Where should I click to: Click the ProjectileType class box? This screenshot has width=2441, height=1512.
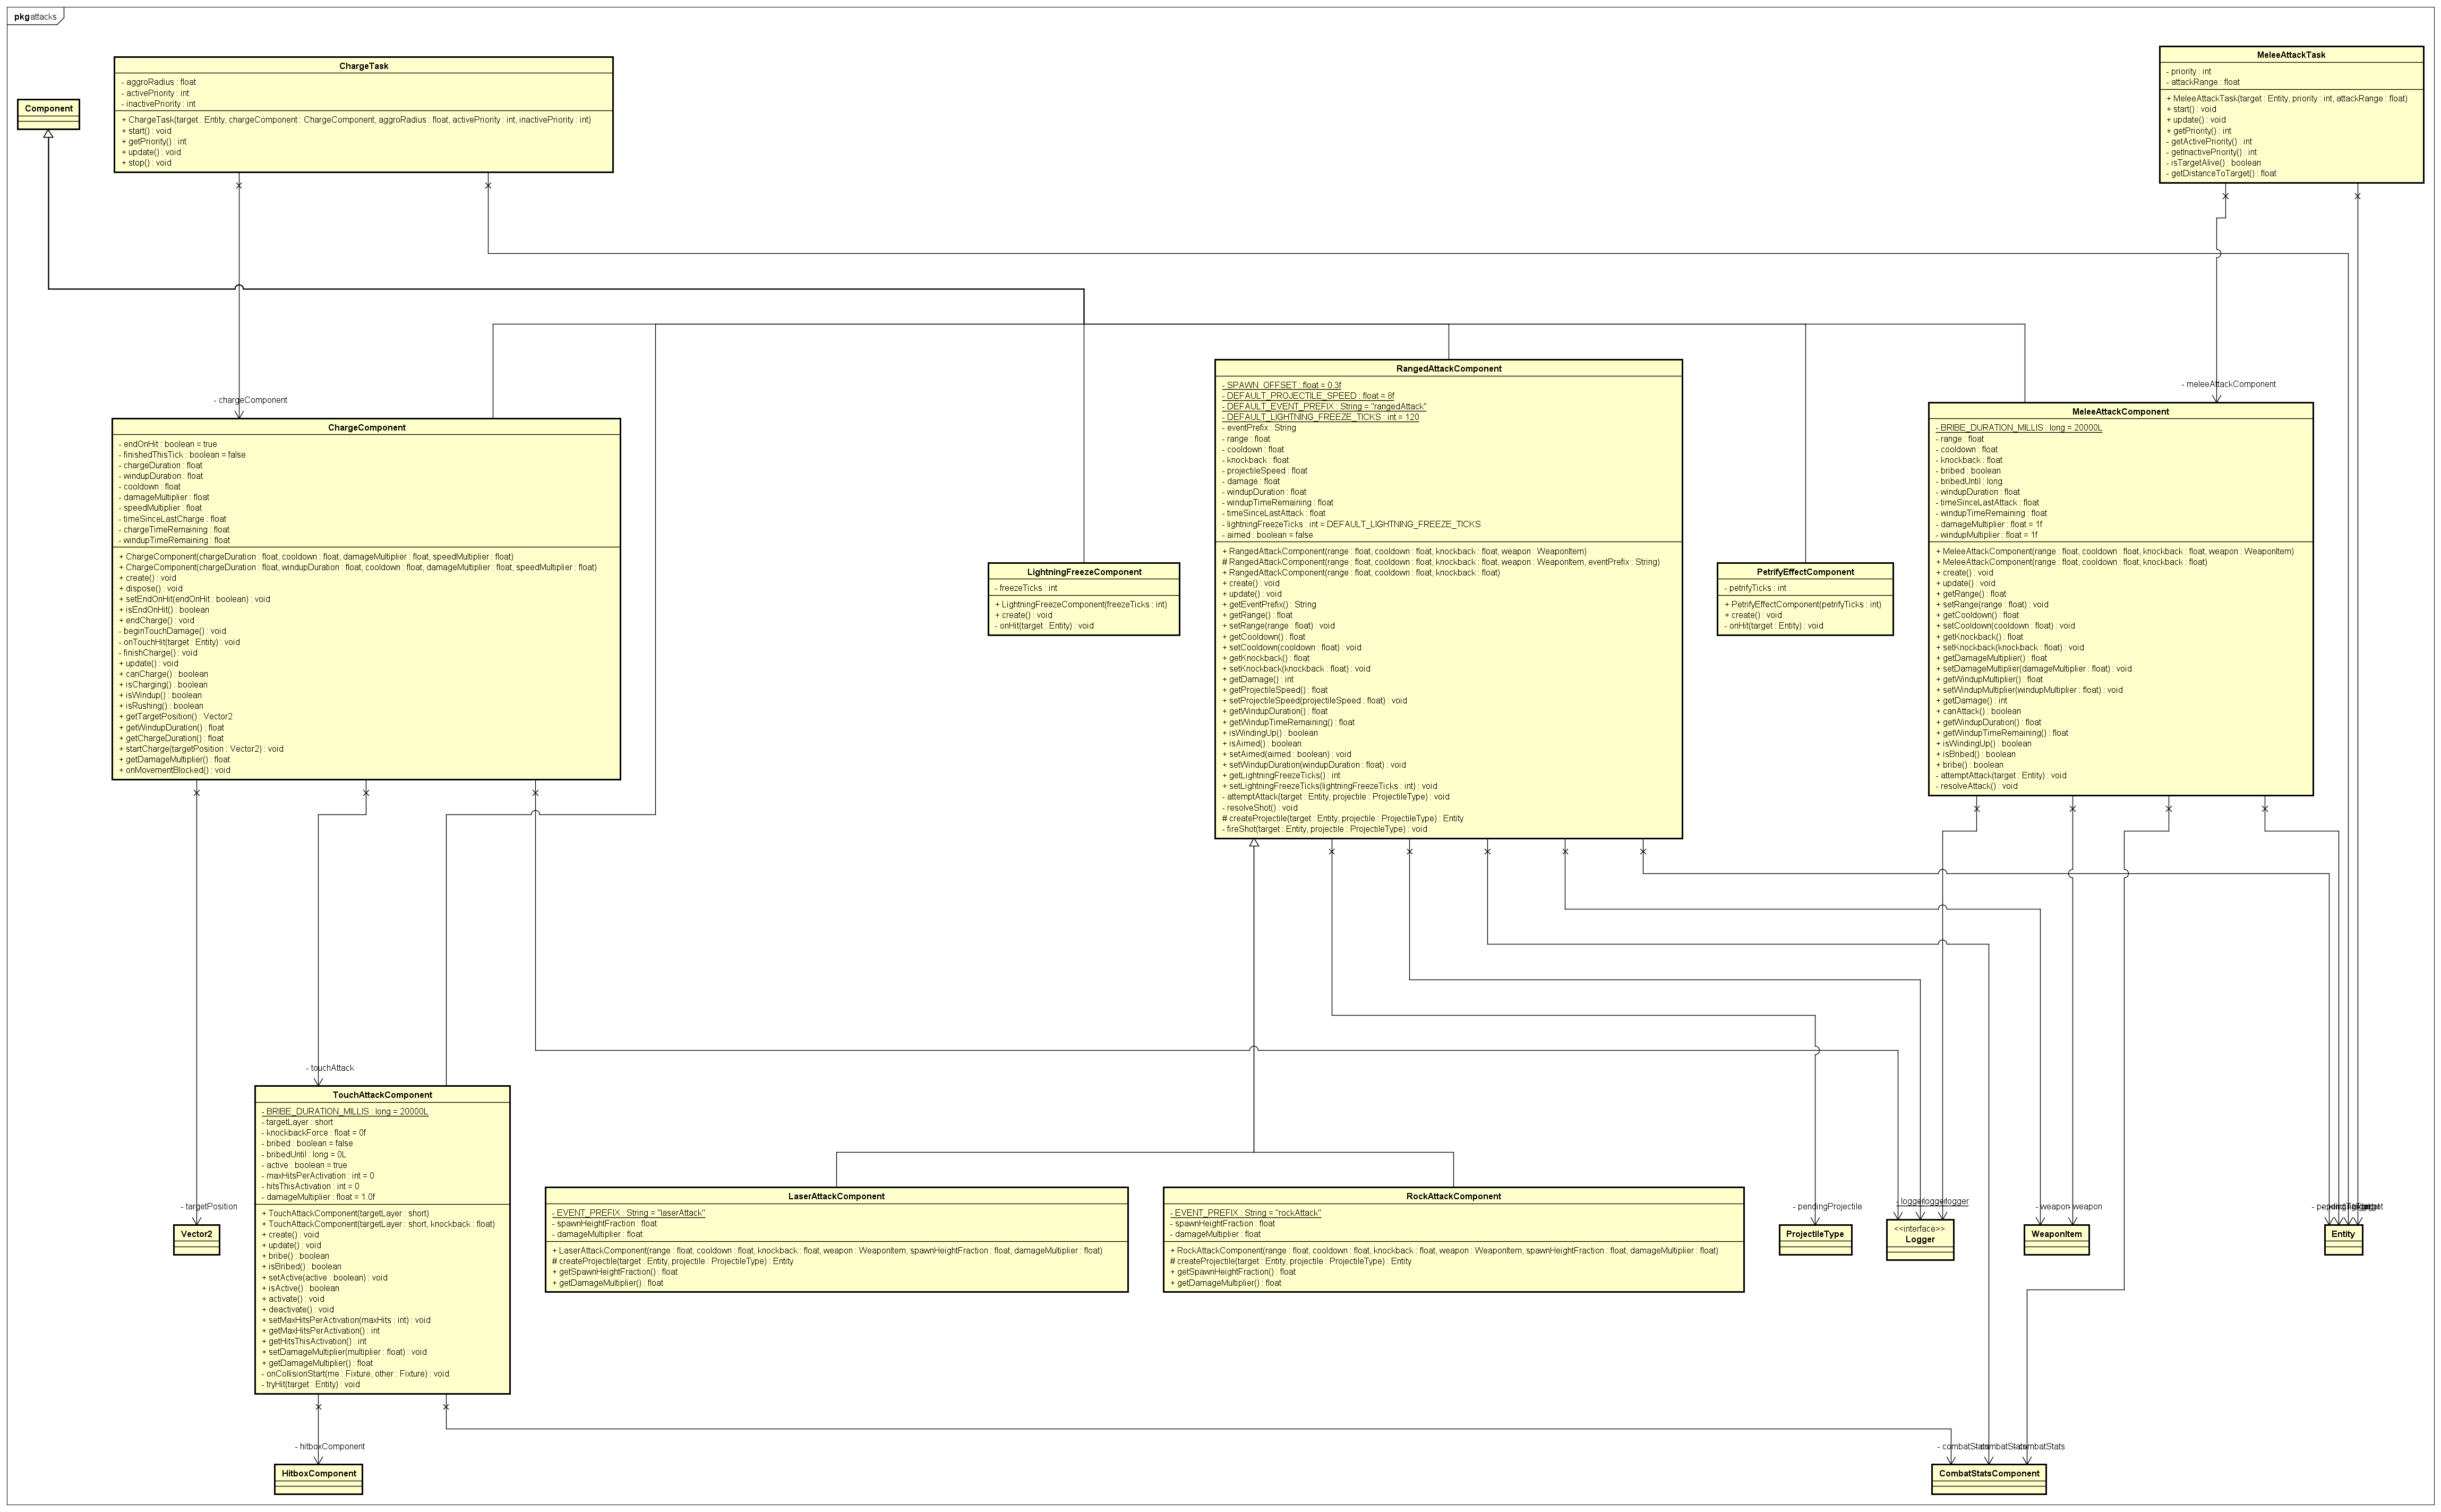(1815, 1239)
